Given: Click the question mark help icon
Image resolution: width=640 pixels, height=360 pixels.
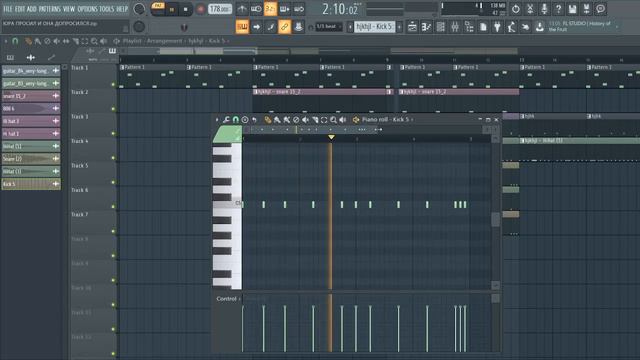Looking at the screenshot, I should pyautogui.click(x=558, y=9).
